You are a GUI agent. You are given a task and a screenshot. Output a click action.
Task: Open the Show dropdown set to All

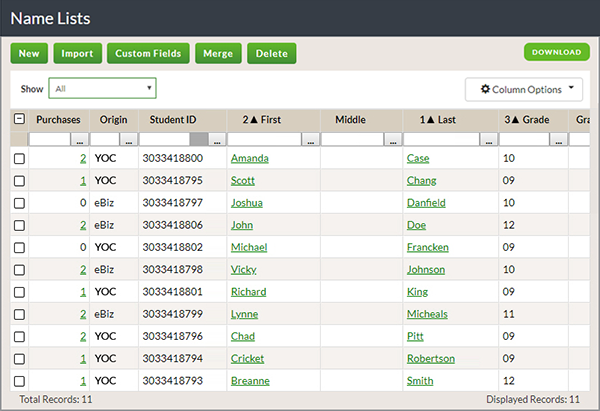(103, 89)
